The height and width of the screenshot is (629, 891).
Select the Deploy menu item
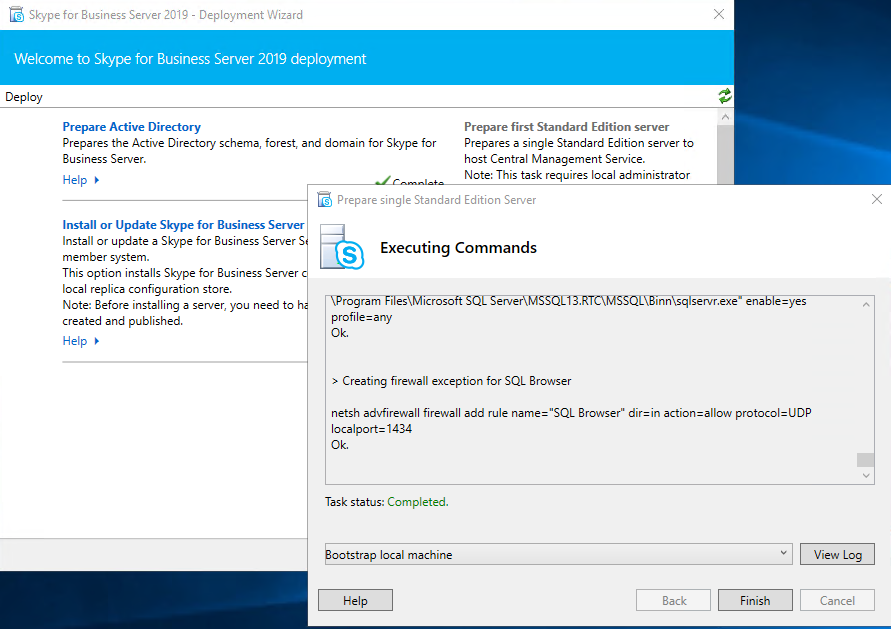[24, 97]
